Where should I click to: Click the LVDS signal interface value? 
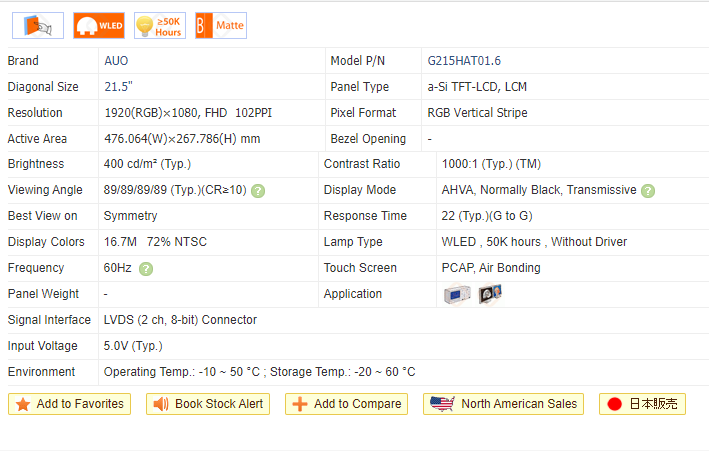[x=180, y=320]
